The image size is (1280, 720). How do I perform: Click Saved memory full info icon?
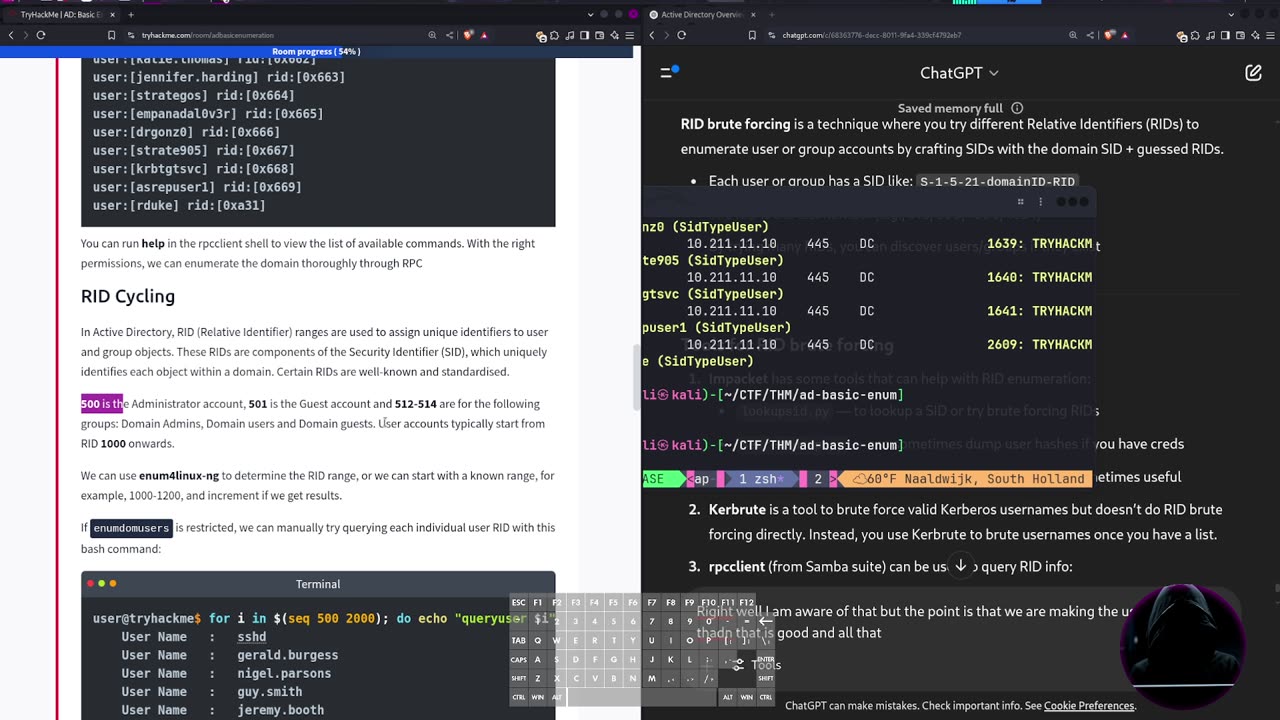pos(1017,108)
